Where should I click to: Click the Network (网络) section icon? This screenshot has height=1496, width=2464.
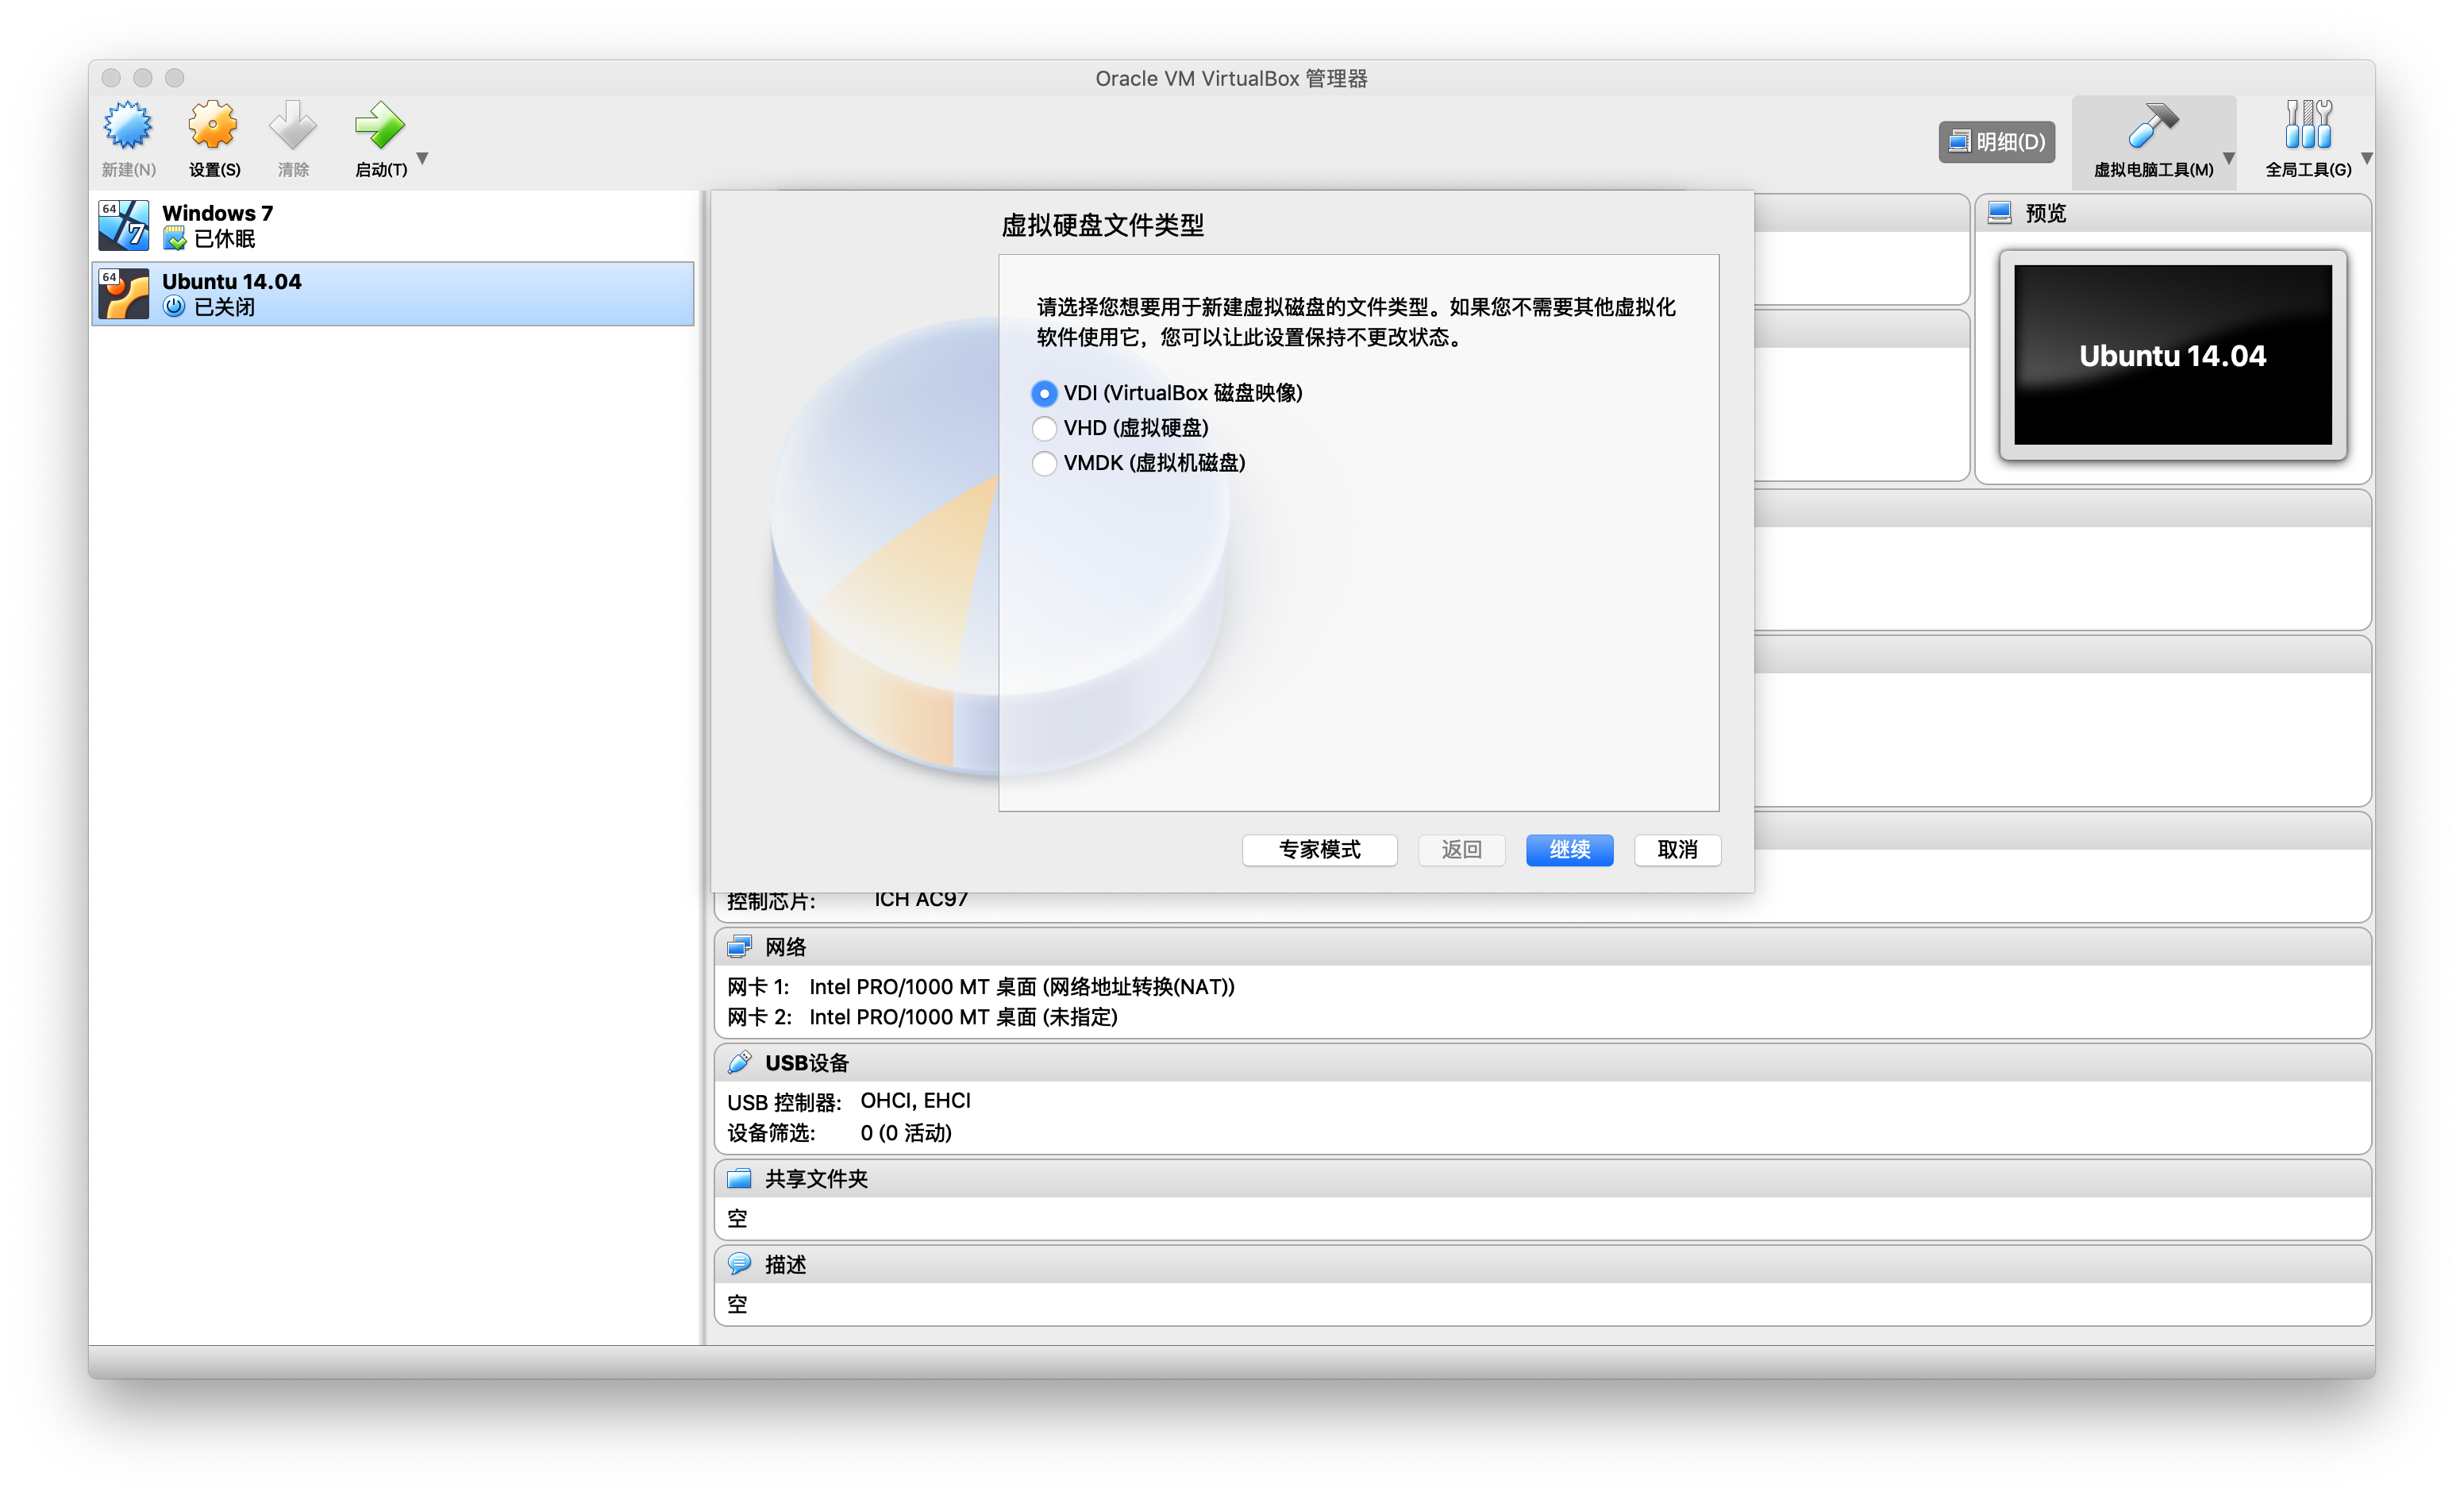(x=739, y=947)
